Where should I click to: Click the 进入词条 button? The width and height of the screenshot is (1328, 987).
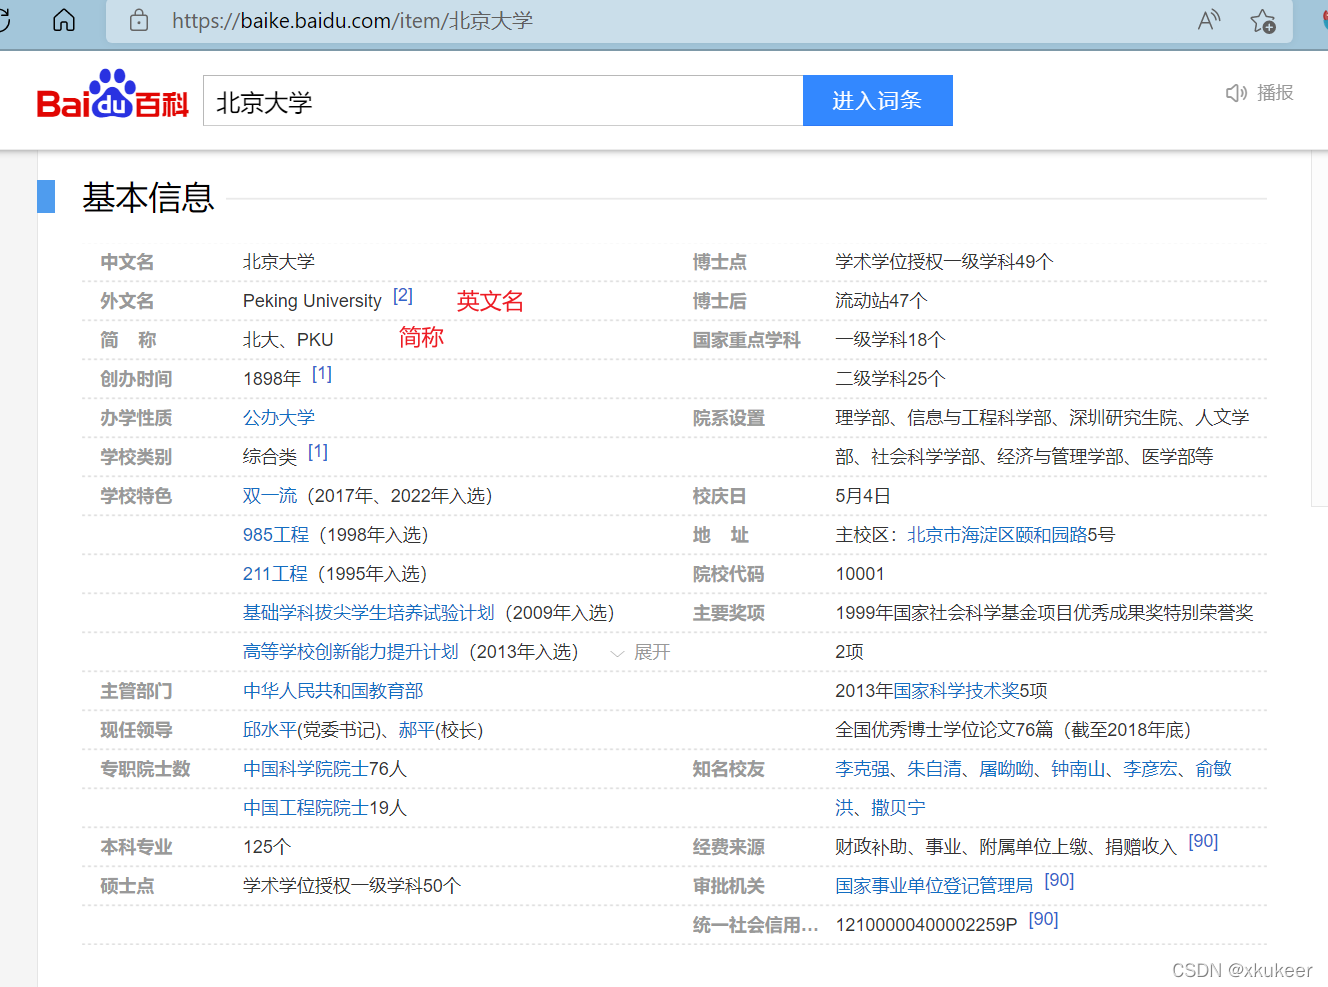878,101
